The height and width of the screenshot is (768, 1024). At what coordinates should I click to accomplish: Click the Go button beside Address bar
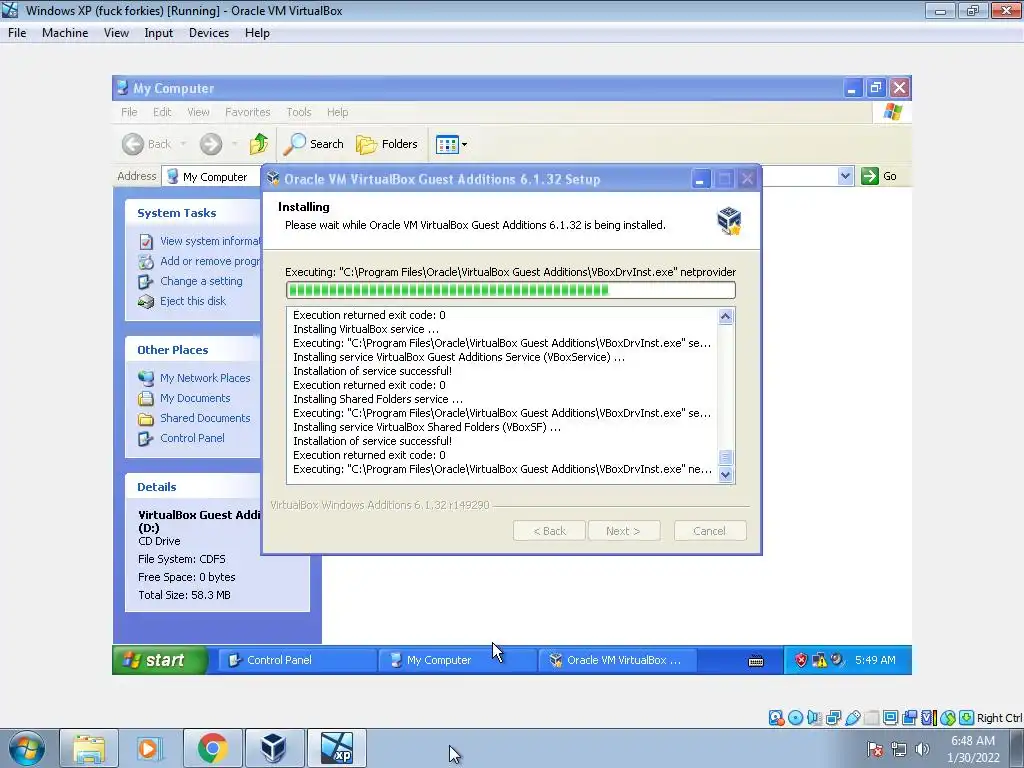879,176
